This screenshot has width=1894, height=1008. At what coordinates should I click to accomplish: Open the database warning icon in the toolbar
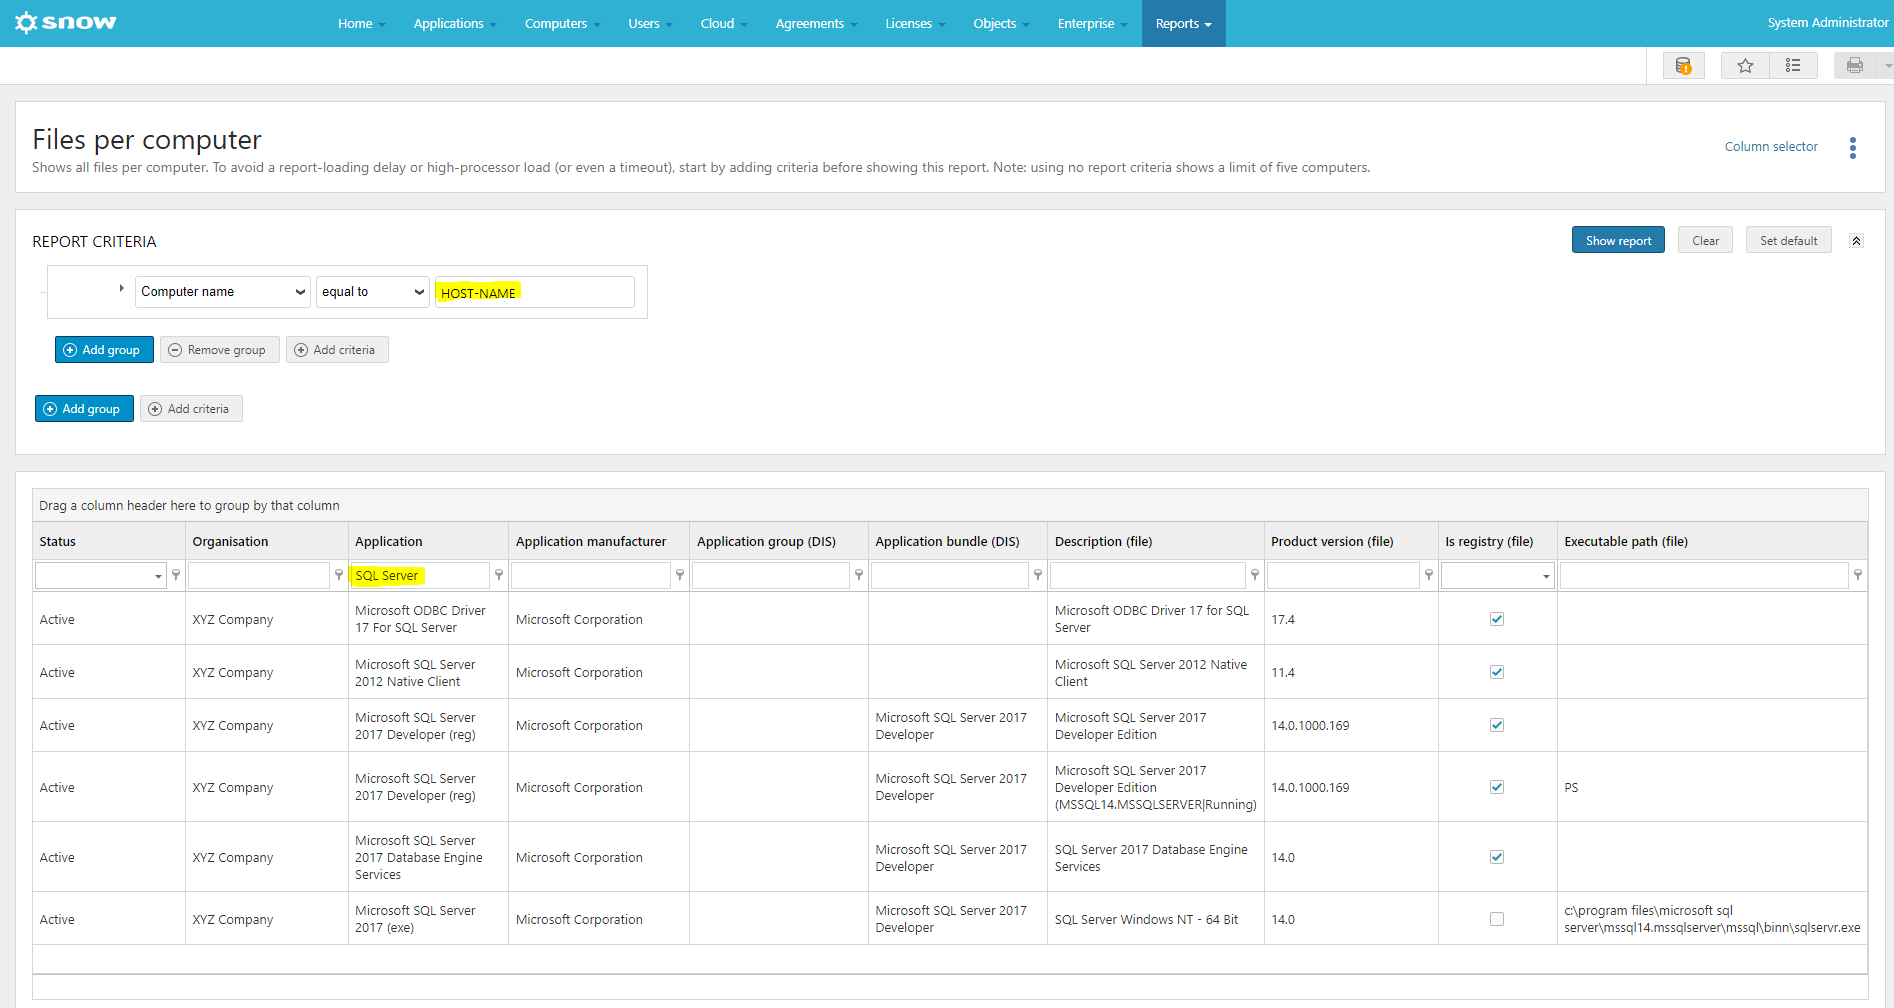[x=1684, y=66]
